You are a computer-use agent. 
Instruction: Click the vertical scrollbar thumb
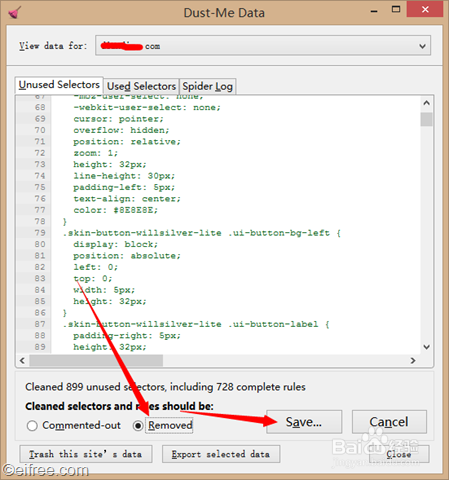(426, 119)
